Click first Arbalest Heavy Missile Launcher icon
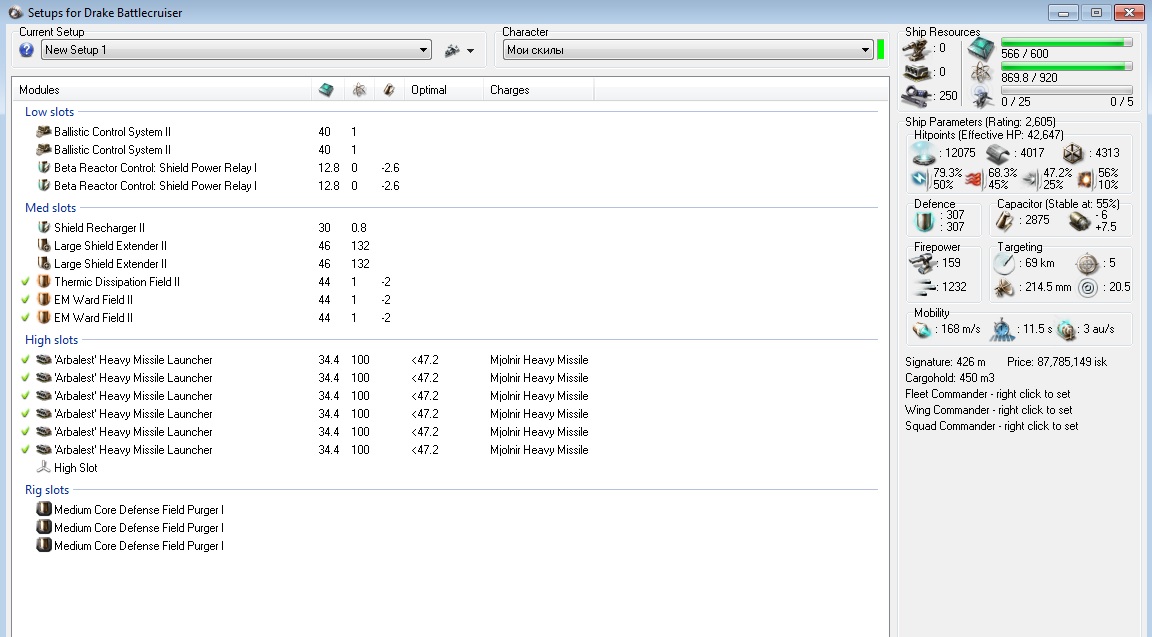 coord(43,360)
